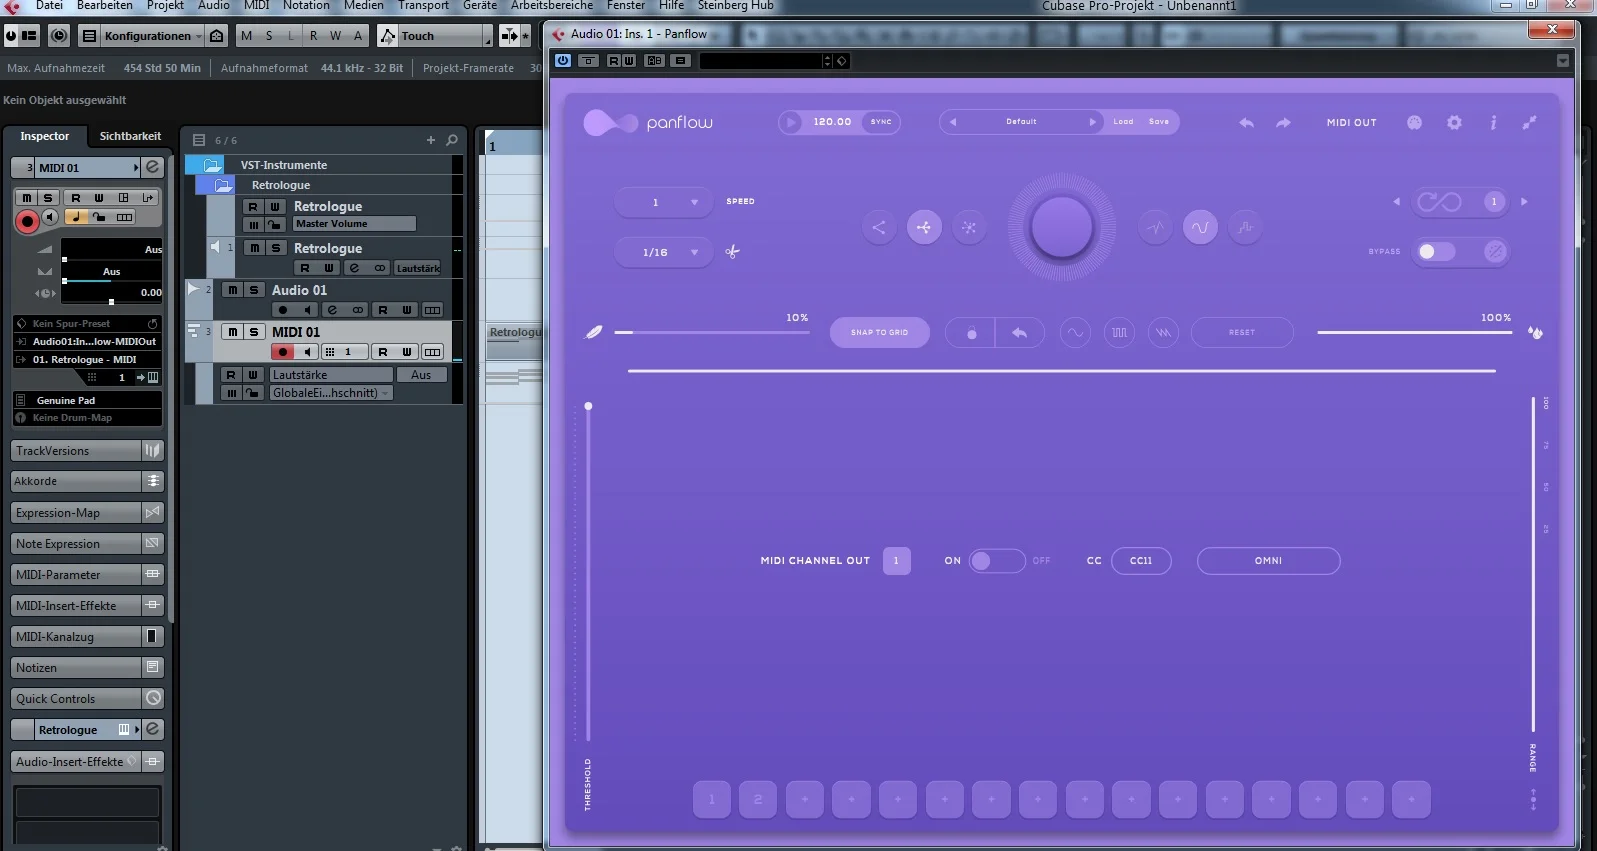Adjust the 10% feather slider
The width and height of the screenshot is (1597, 851).
tap(710, 332)
